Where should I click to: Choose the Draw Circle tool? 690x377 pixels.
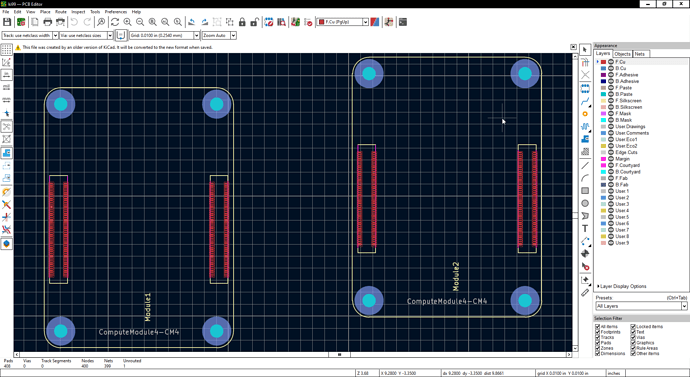click(585, 203)
